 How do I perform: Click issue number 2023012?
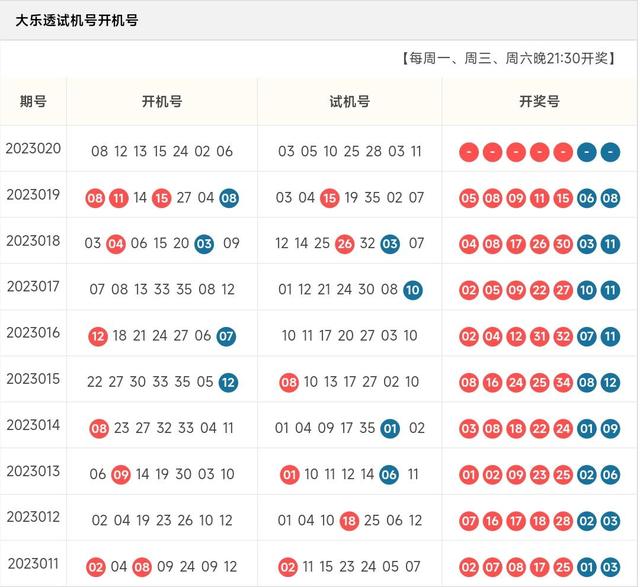coord(33,517)
